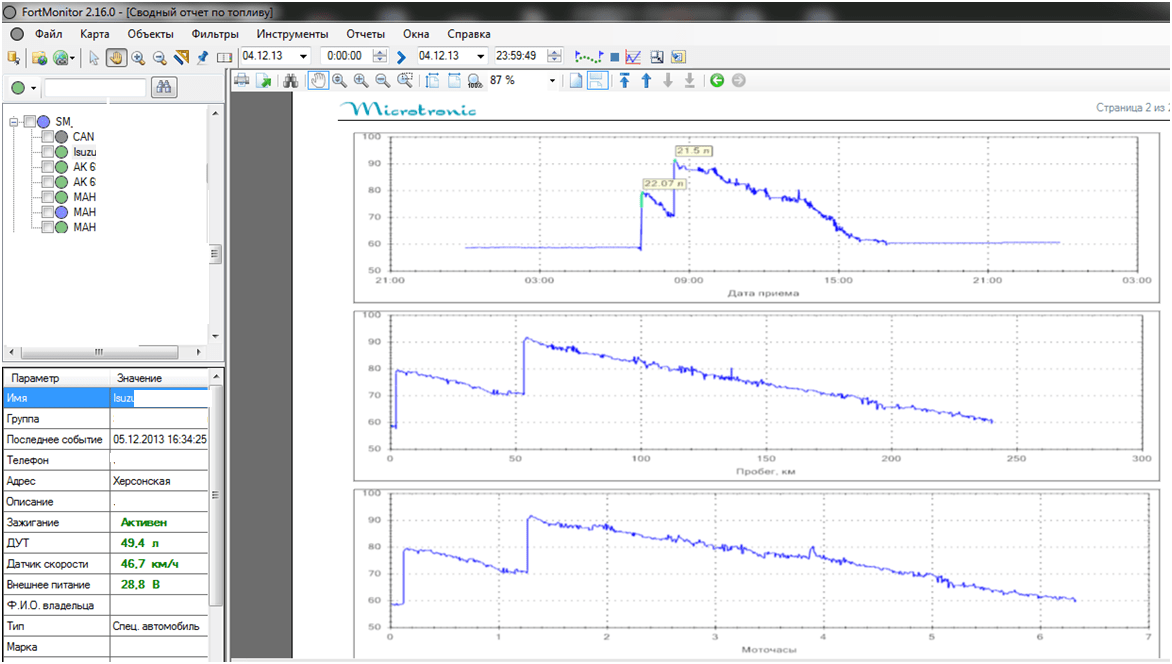Go to previous report page

click(647, 81)
